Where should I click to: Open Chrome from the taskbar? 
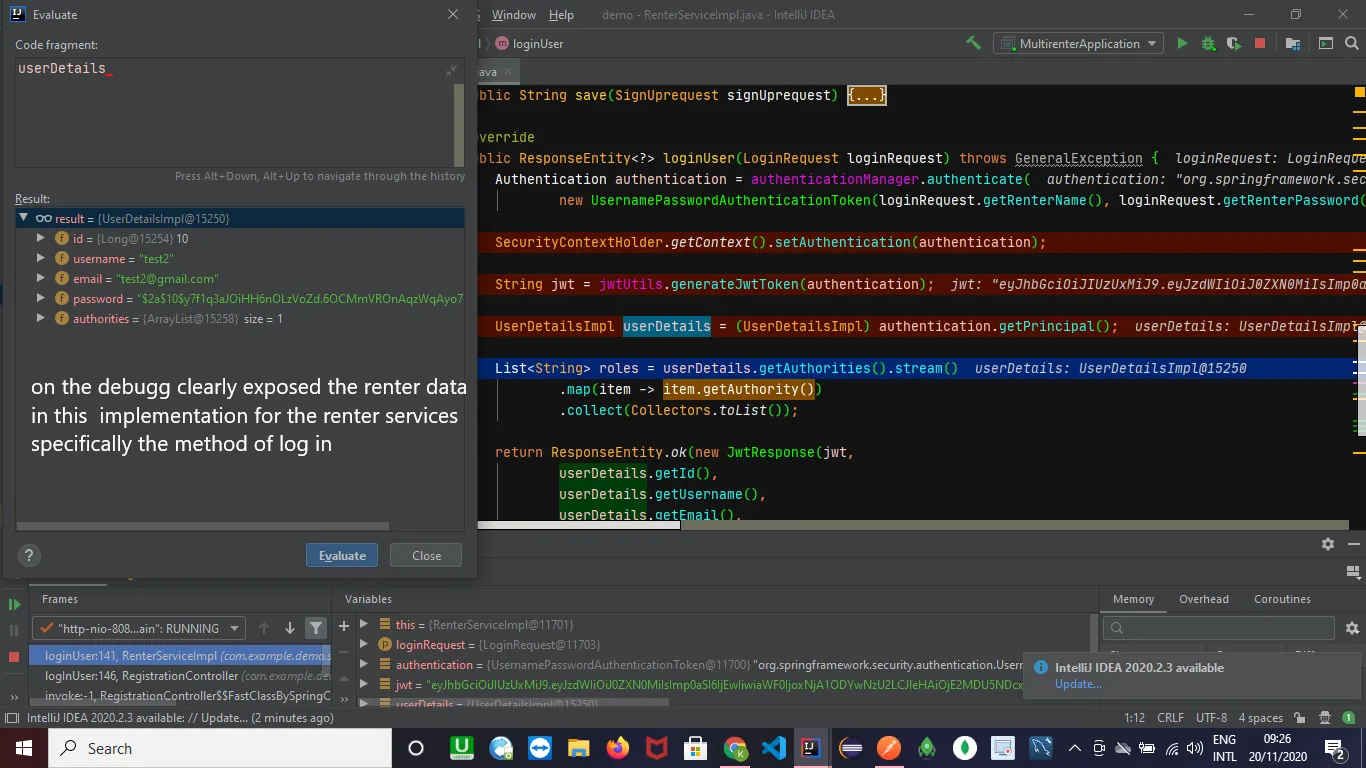pos(735,748)
